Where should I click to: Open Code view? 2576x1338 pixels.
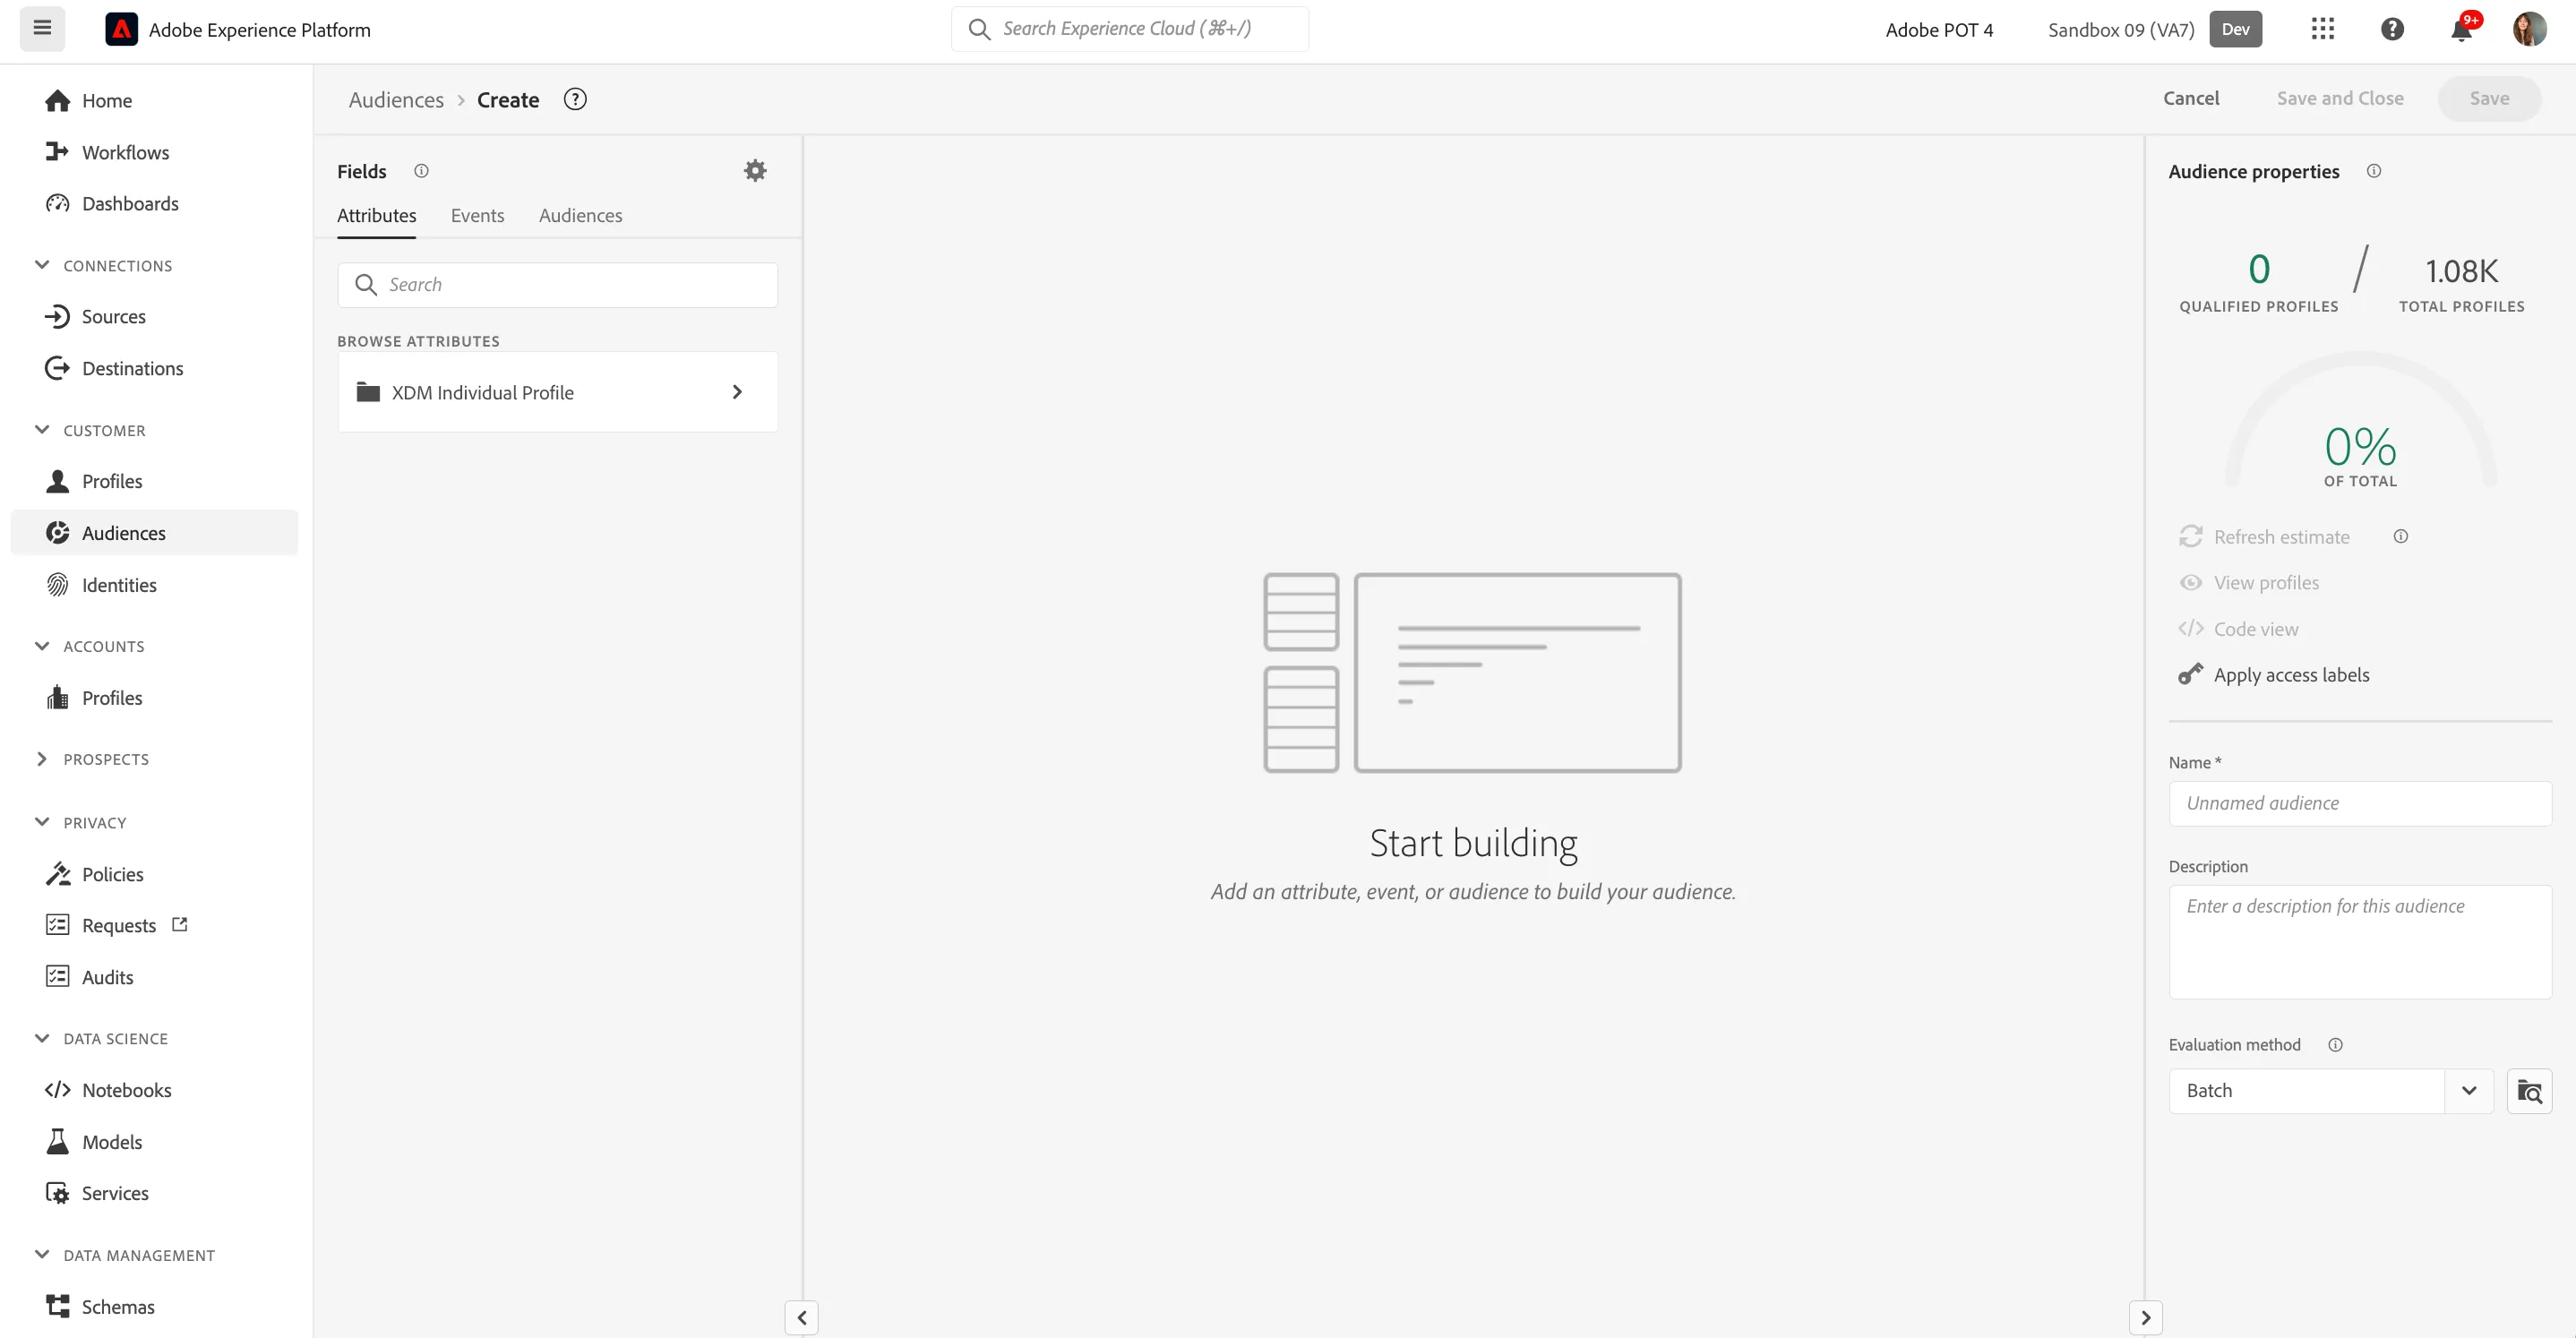coord(2238,629)
